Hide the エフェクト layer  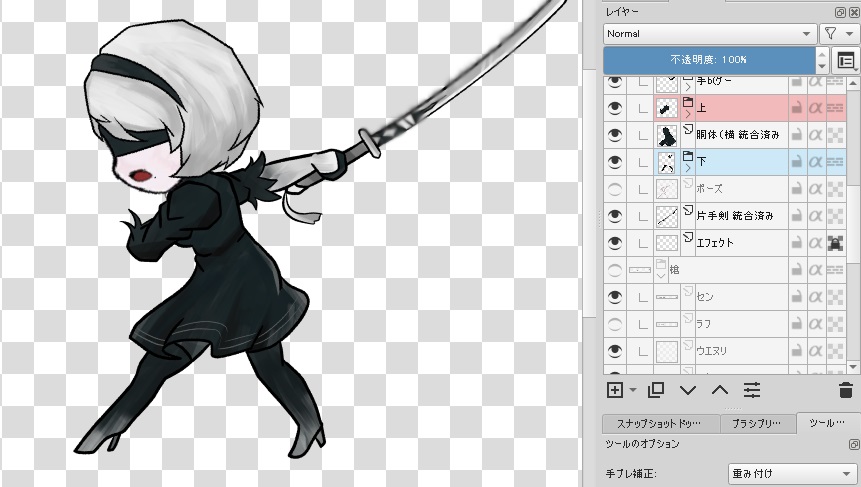(614, 243)
